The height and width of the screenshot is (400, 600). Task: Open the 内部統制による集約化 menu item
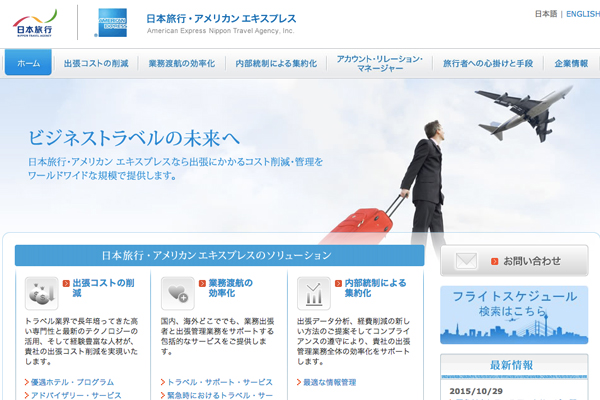tap(276, 64)
